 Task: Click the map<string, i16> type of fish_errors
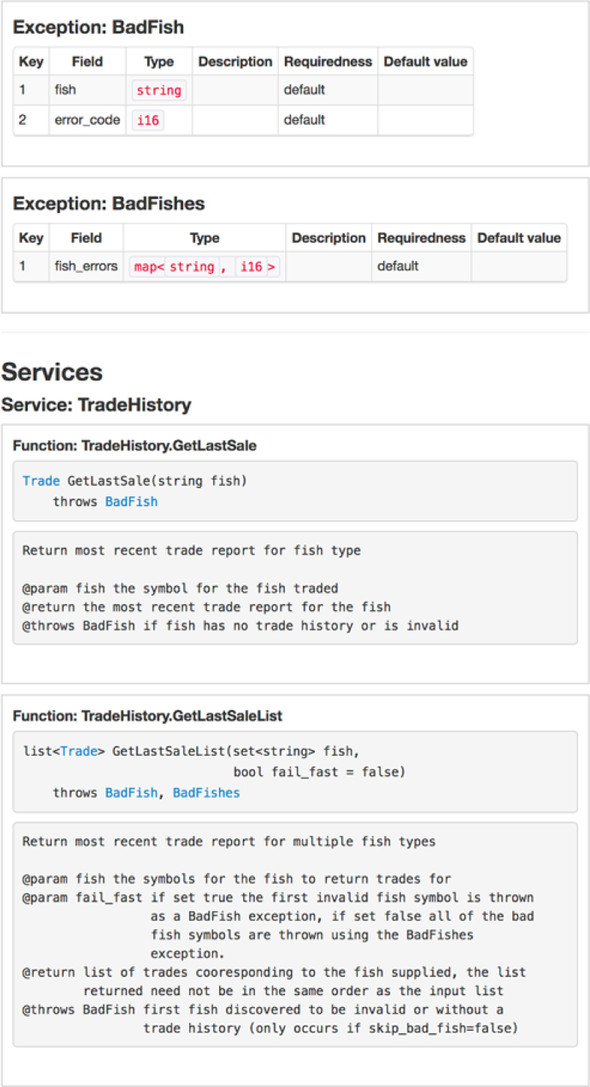click(205, 266)
